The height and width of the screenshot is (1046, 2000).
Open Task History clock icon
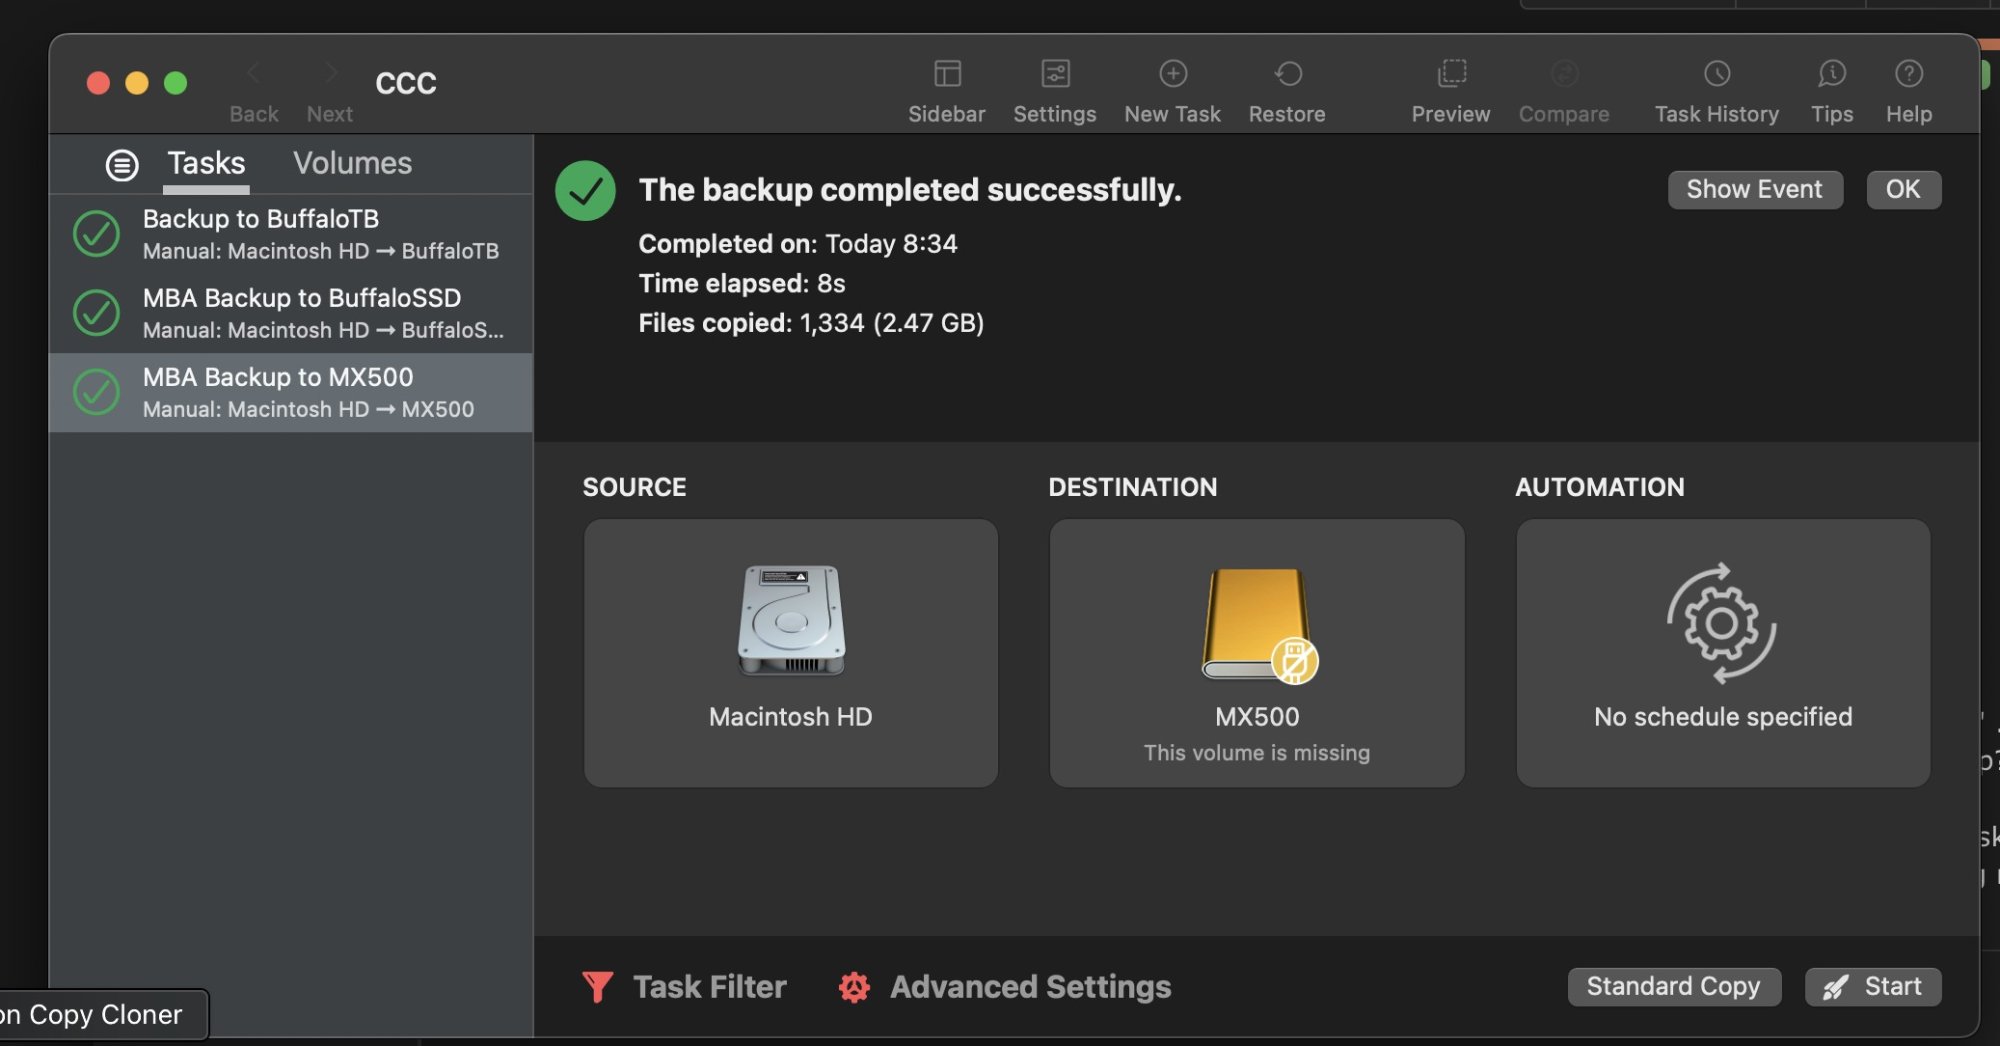coord(1717,74)
